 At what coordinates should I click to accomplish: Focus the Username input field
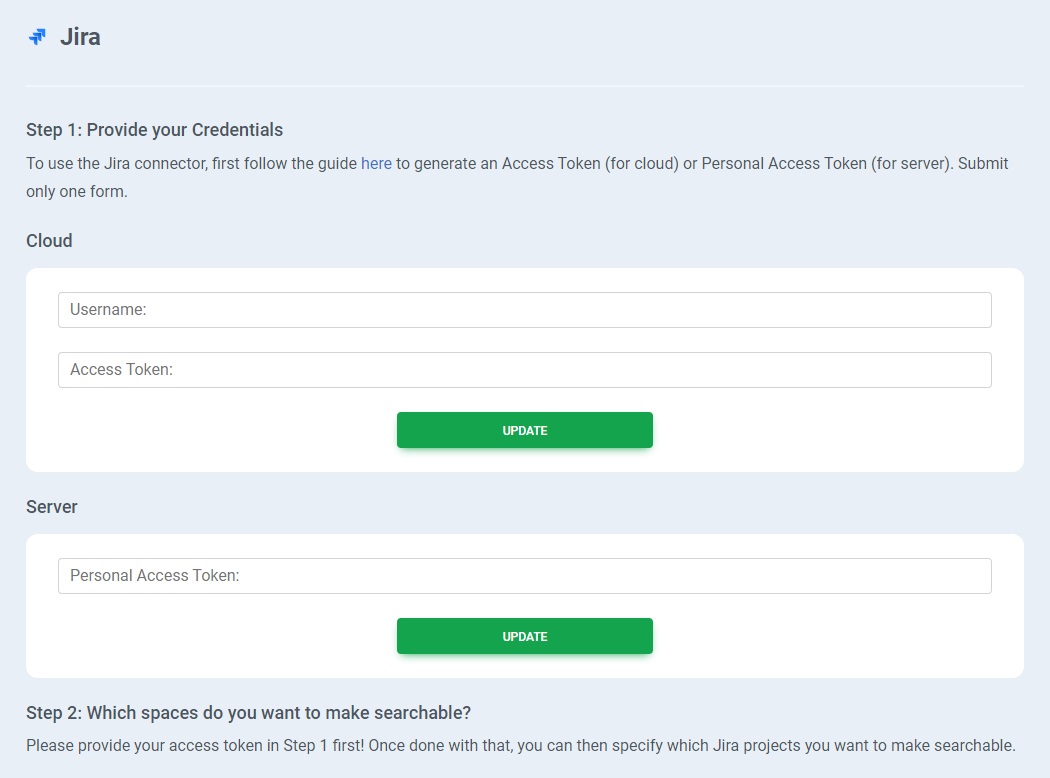(x=524, y=310)
